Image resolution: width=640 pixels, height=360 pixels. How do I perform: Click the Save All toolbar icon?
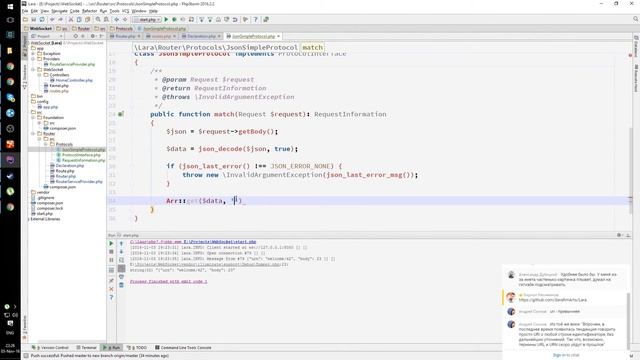(33, 20)
